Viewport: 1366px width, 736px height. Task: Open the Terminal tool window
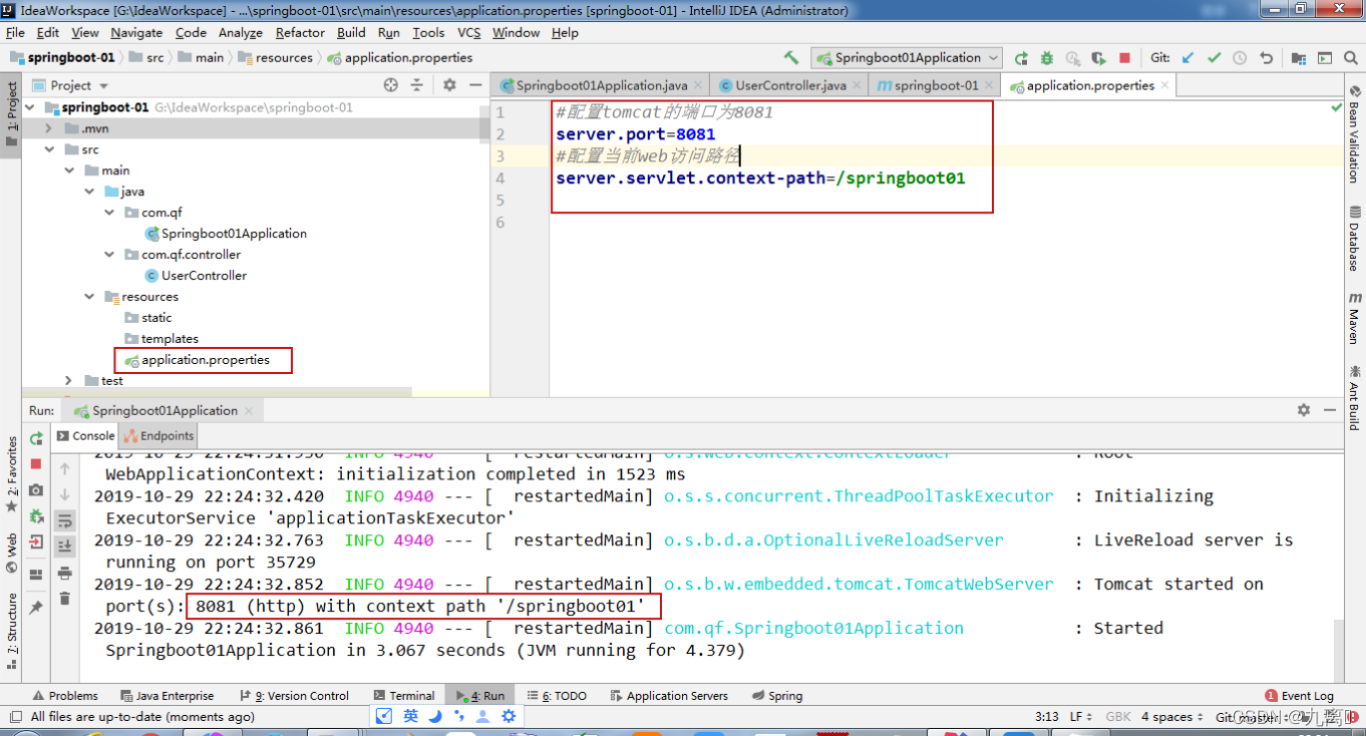404,695
